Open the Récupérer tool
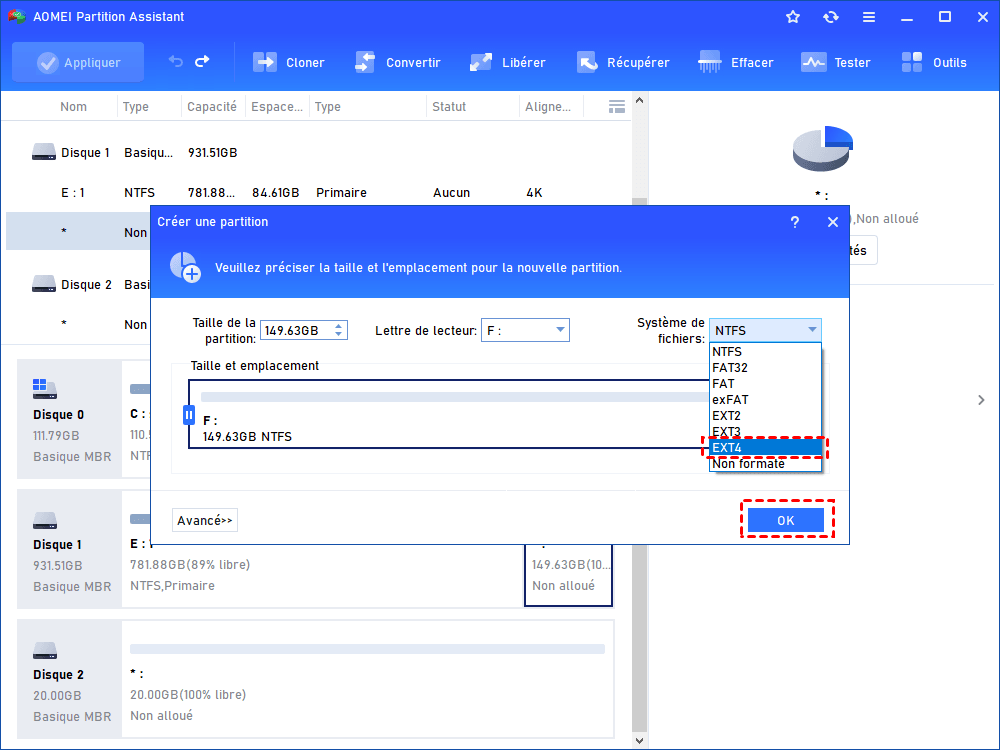The width and height of the screenshot is (1000, 750). pyautogui.click(x=623, y=62)
